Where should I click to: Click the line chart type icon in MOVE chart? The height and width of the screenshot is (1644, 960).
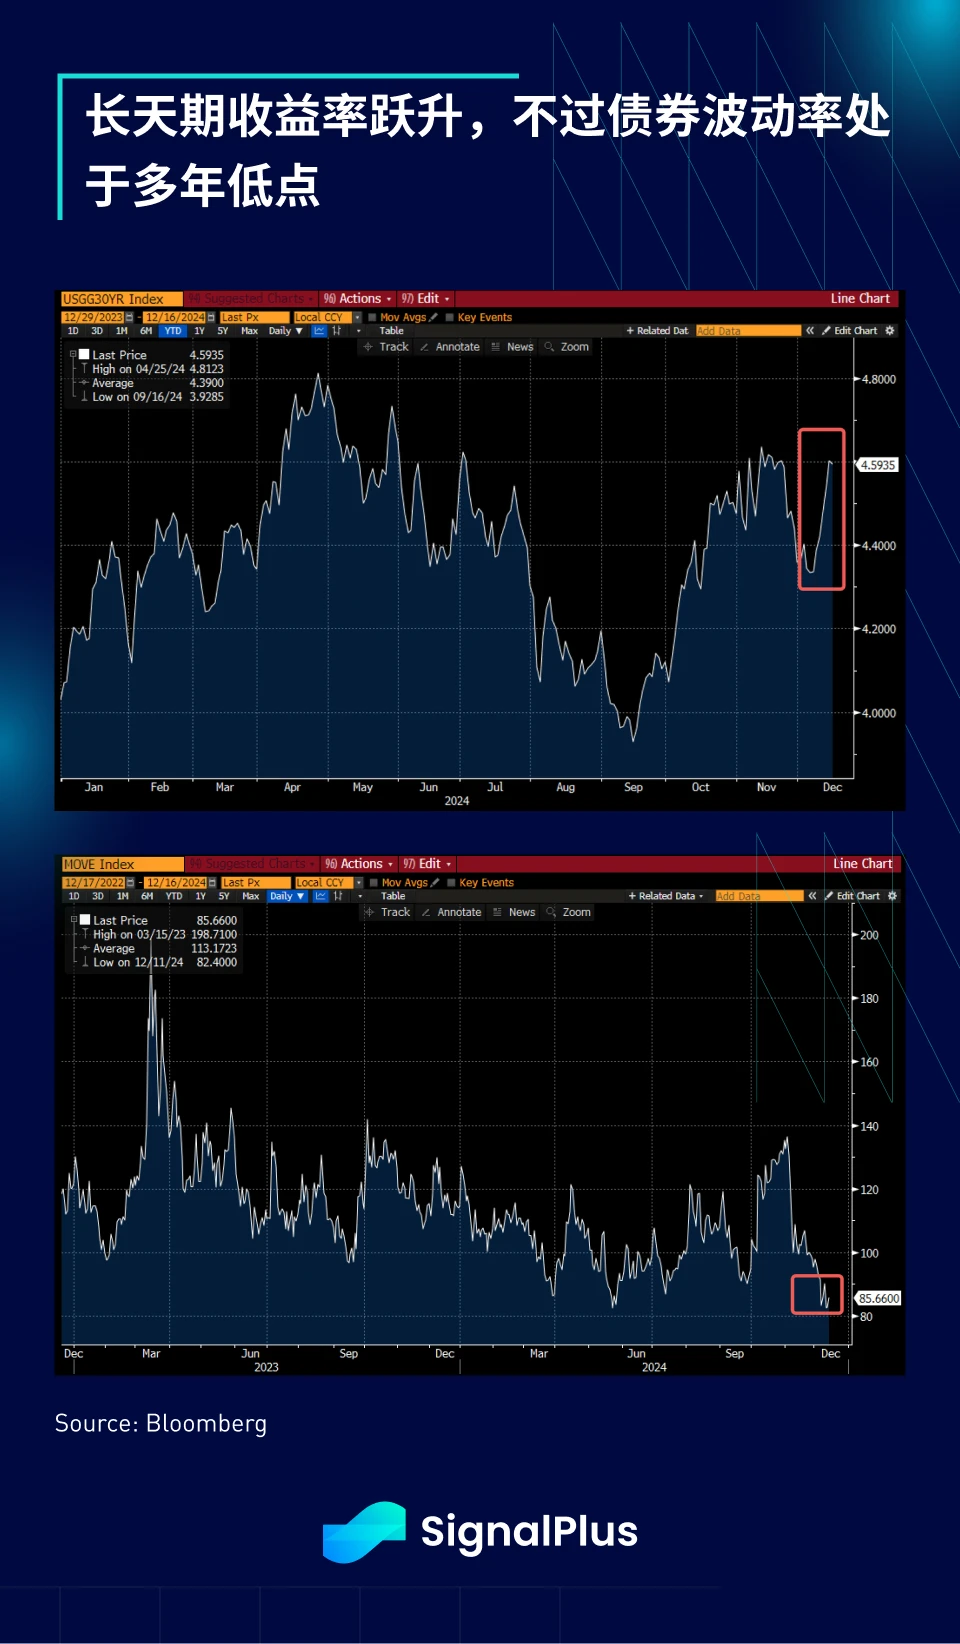[320, 897]
